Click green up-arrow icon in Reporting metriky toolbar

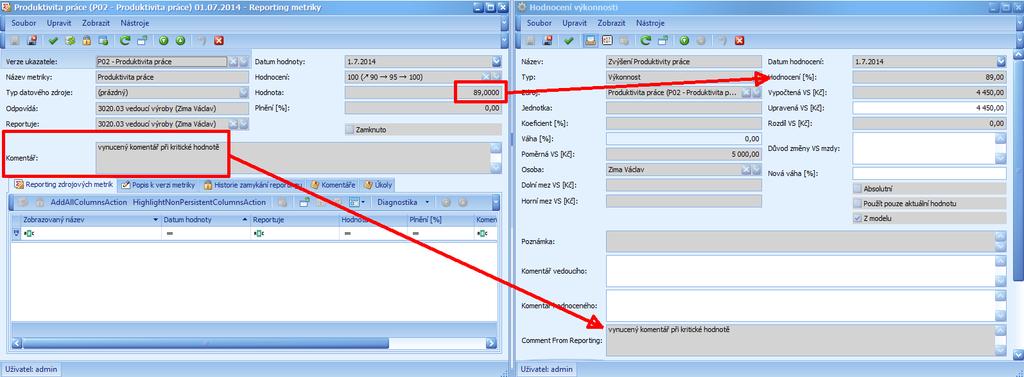180,41
